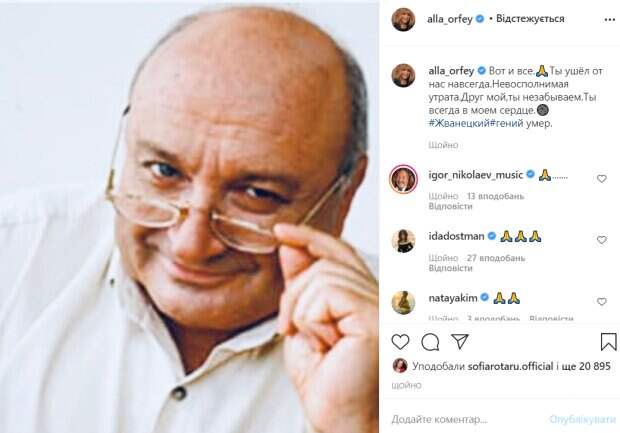Open natayakim profile avatar
620x433 pixels.
tap(403, 303)
